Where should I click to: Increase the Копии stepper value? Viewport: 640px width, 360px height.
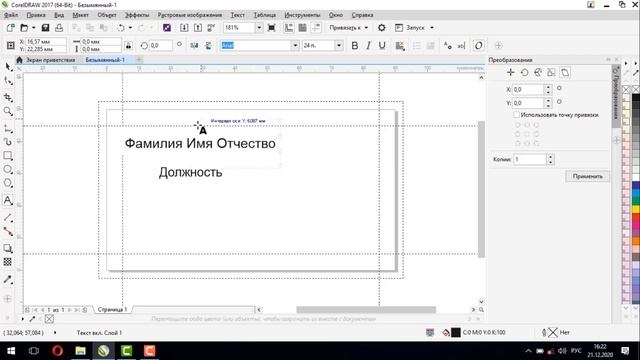click(x=550, y=157)
